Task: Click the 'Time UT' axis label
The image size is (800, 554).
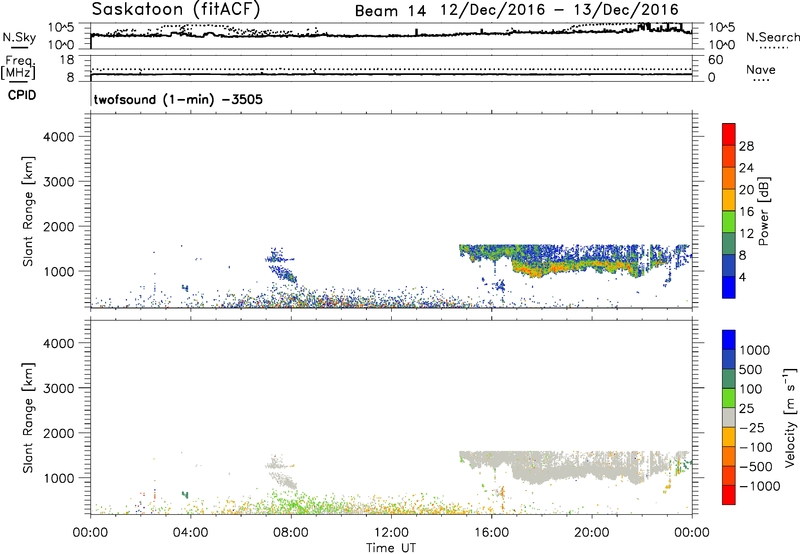Action: point(391,548)
